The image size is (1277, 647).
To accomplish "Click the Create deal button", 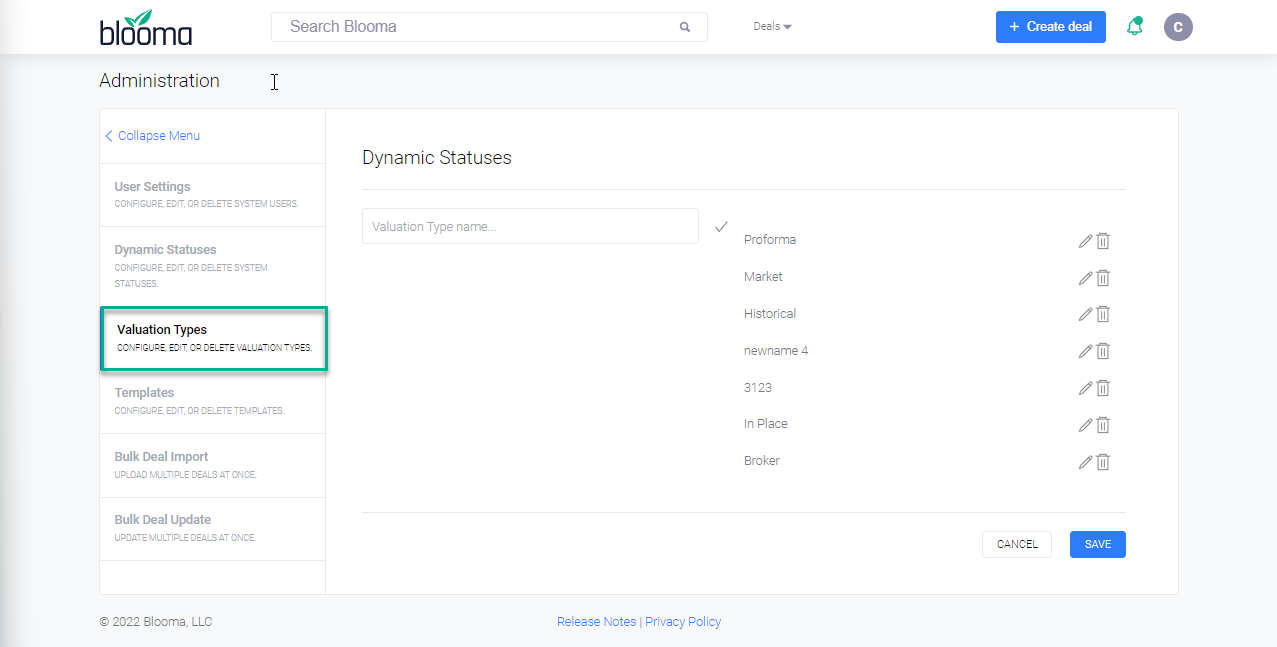I will click(x=1050, y=27).
